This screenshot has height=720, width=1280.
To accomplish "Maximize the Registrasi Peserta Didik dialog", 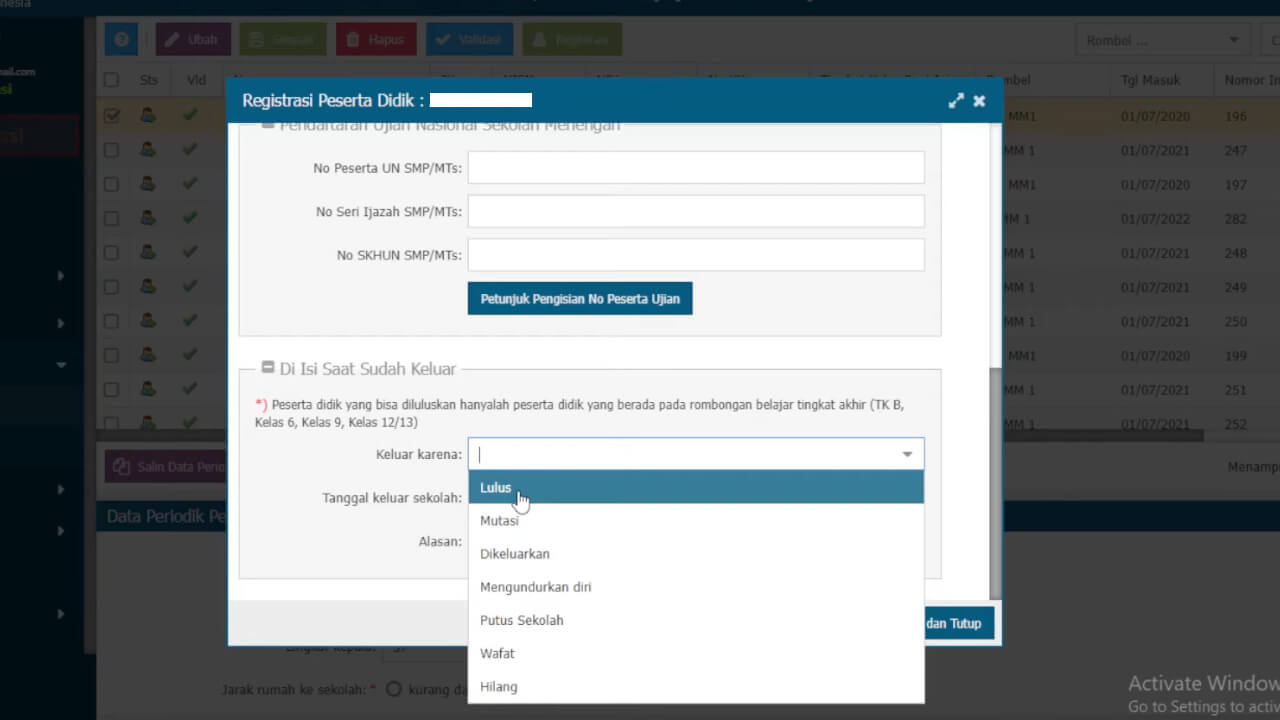I will (956, 100).
